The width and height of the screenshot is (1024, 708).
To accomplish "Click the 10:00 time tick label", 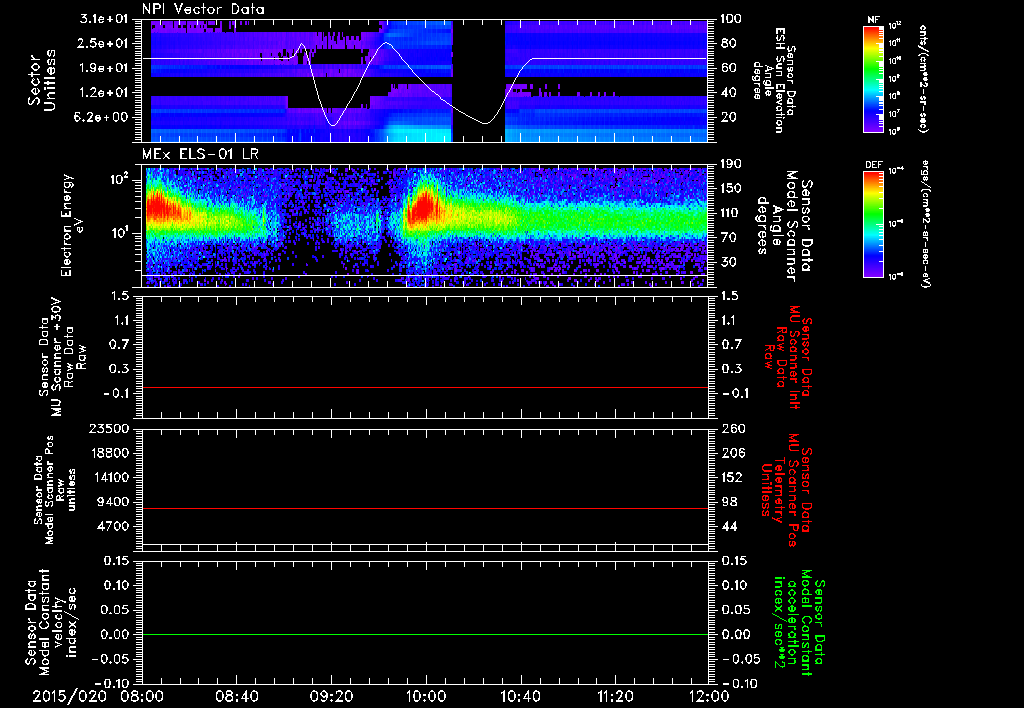I will [426, 696].
